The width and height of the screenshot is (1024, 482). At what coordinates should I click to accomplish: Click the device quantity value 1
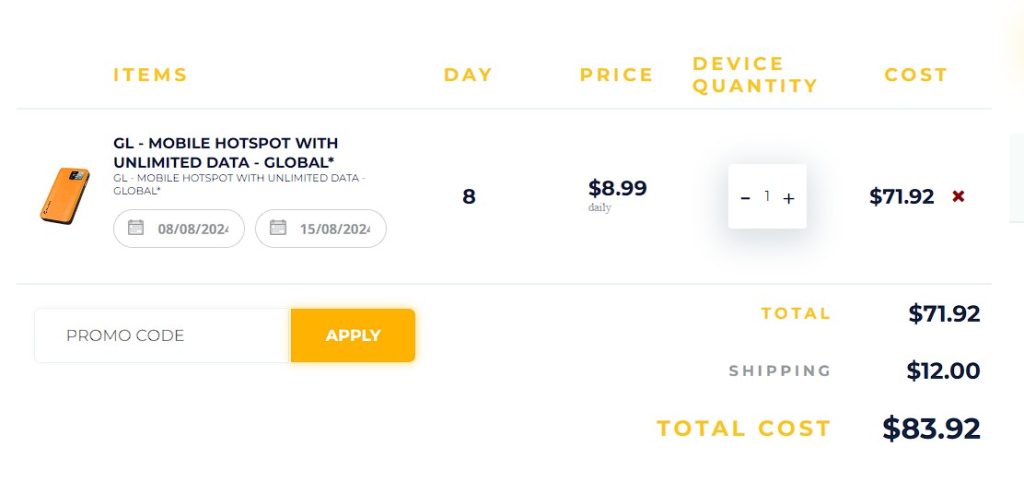pyautogui.click(x=767, y=196)
